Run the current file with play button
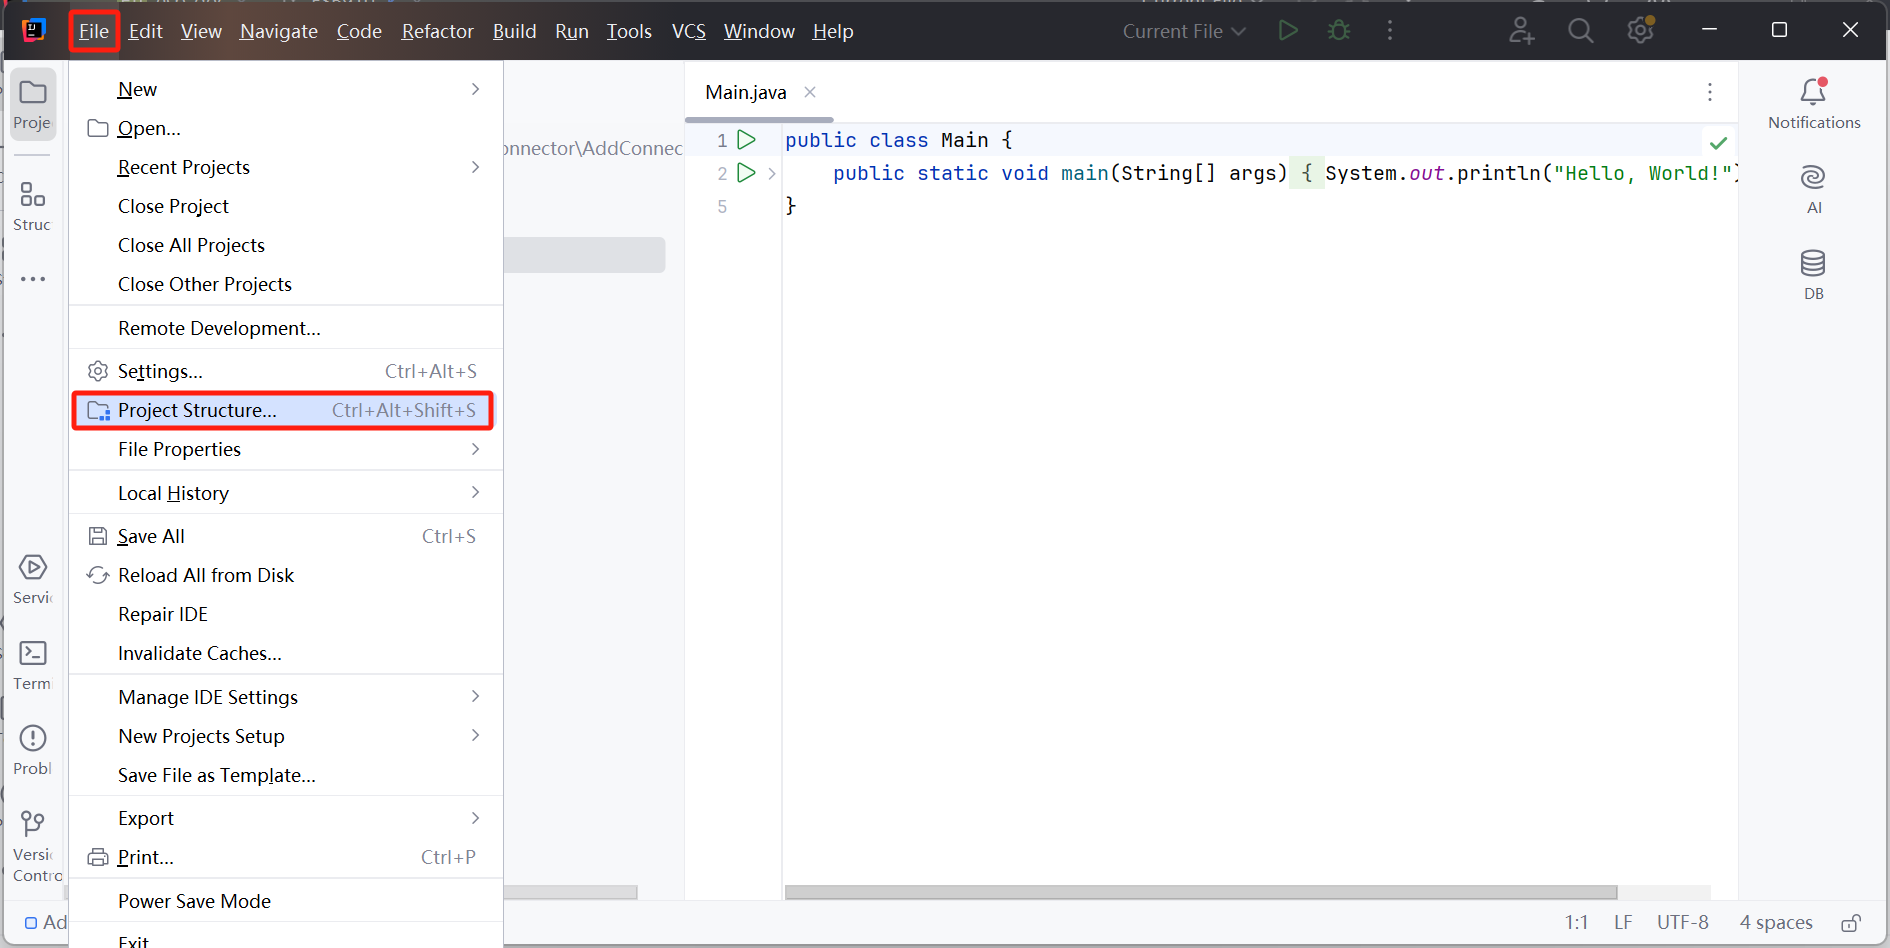The height and width of the screenshot is (948, 1890). tap(1288, 31)
